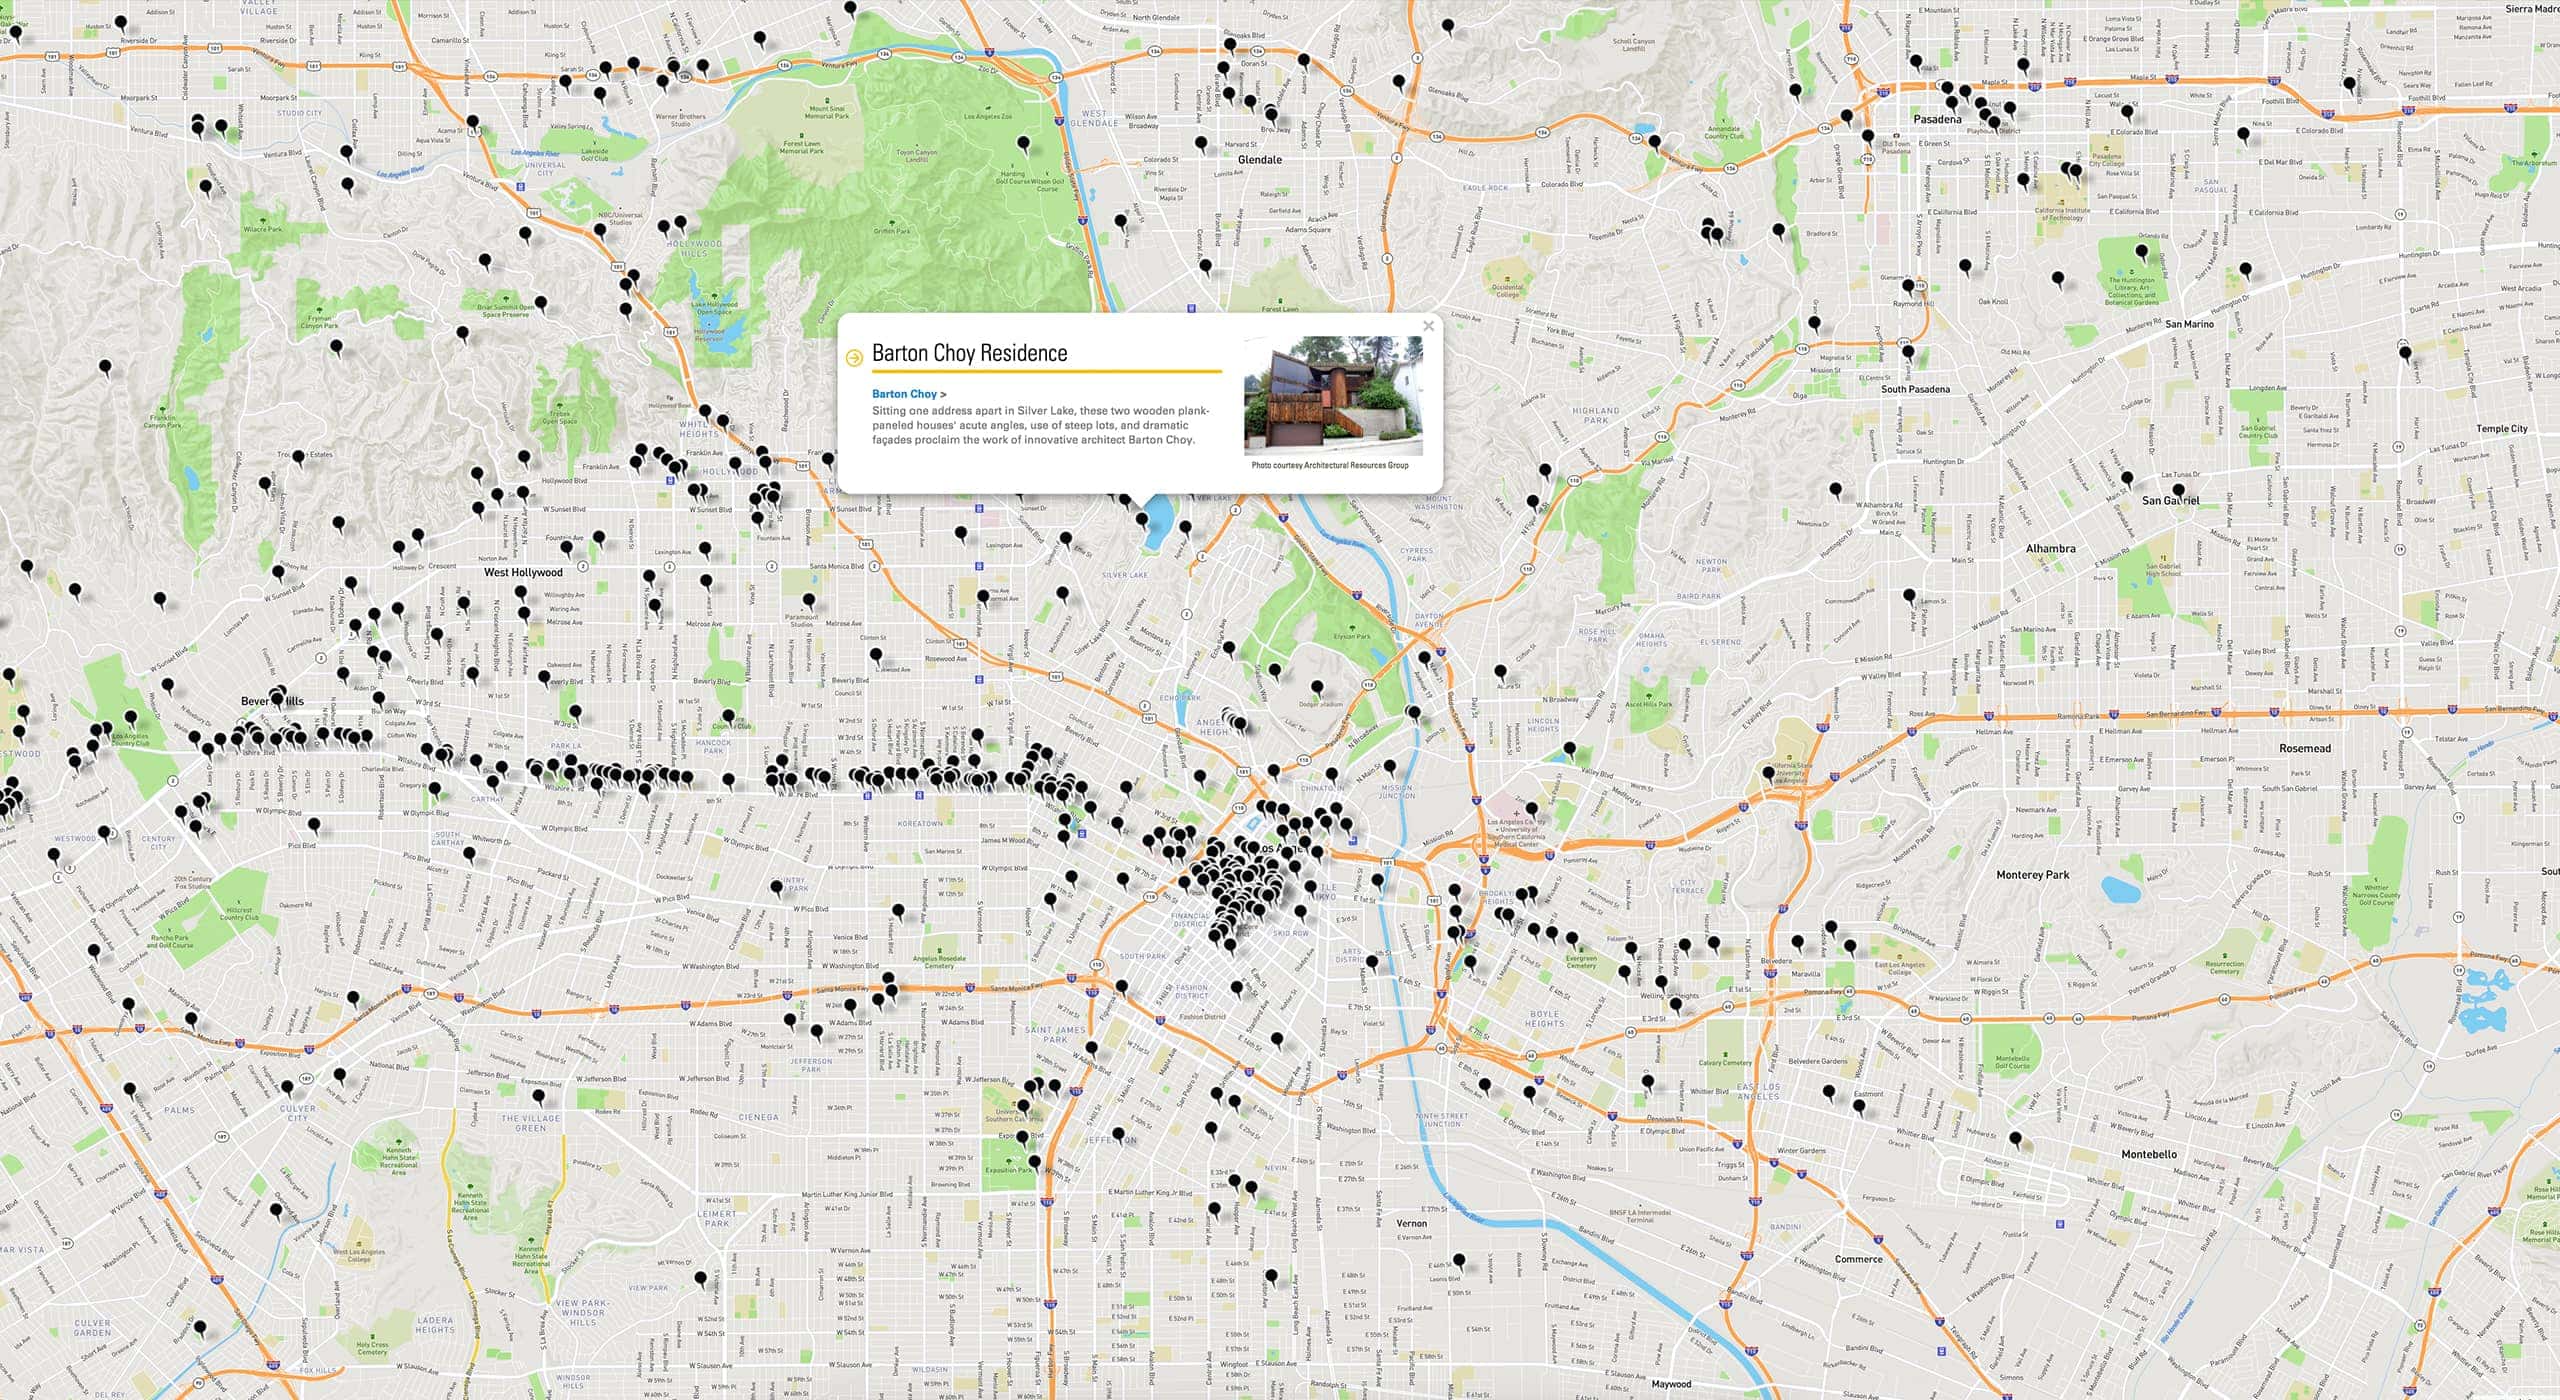
Task: Select the pin at Evergreen Cemetery
Action: pos(1571,939)
